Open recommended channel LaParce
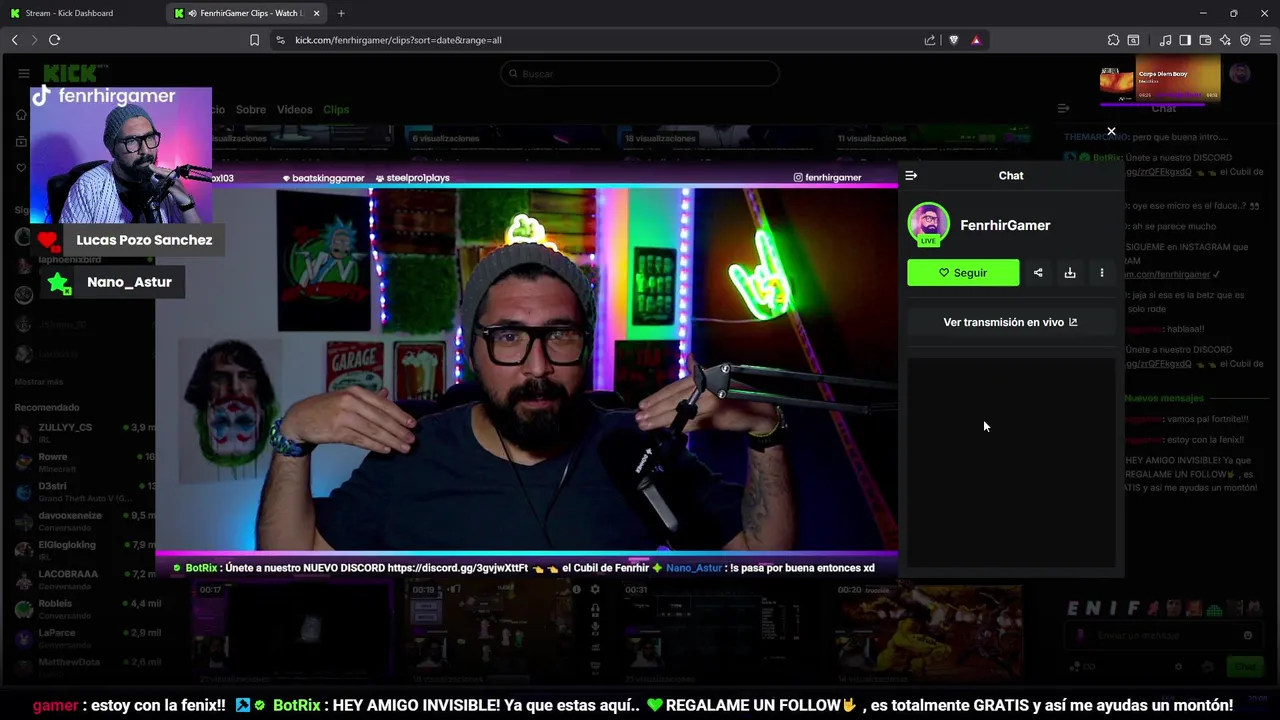 pyautogui.click(x=85, y=638)
